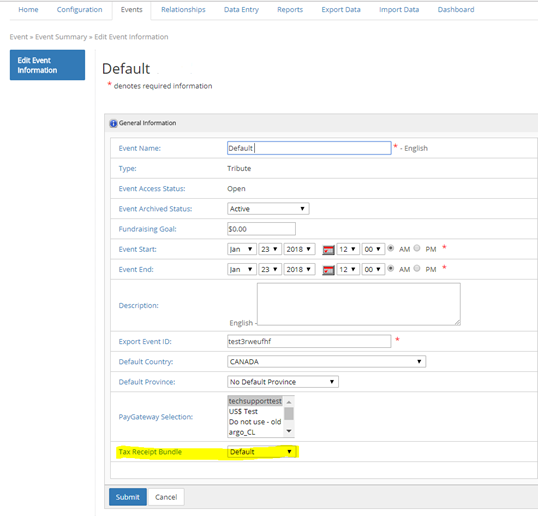Open the Tax Receipt Bundle dropdown
538x516 pixels.
click(261, 452)
